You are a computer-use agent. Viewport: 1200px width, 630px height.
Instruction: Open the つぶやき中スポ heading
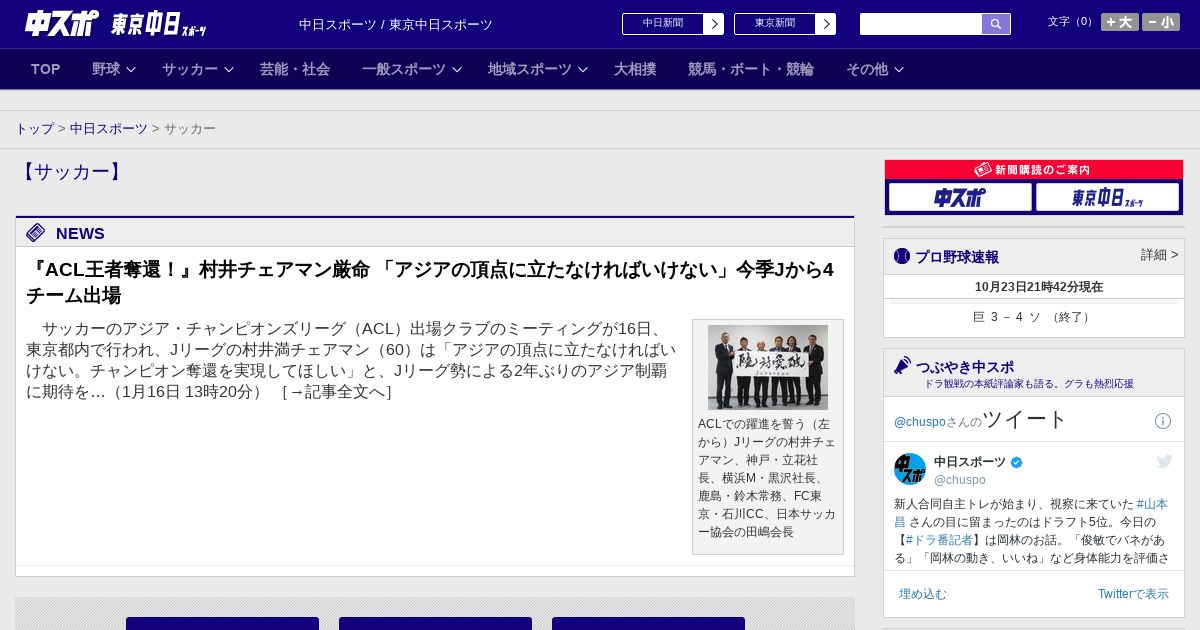tap(965, 367)
